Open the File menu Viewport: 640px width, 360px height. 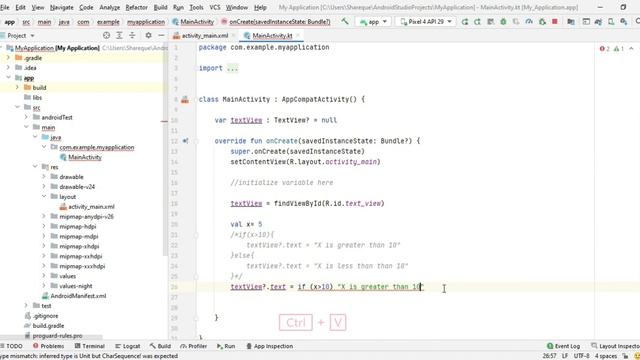[5, 7]
